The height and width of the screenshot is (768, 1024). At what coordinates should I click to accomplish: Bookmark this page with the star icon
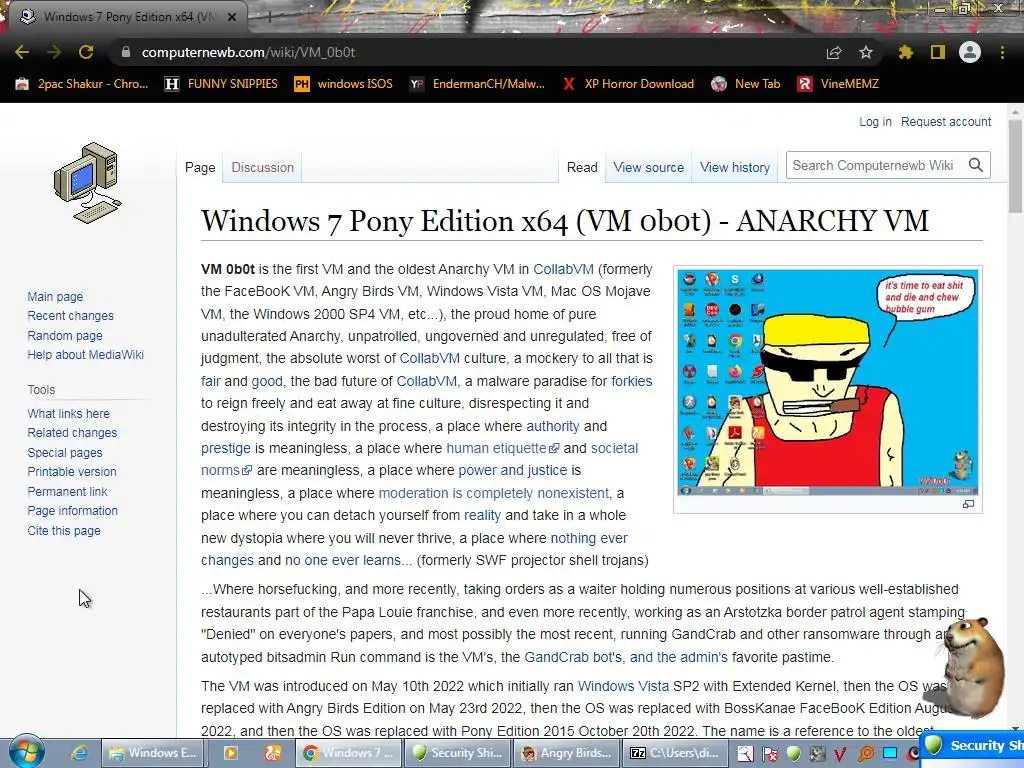pyautogui.click(x=866, y=52)
